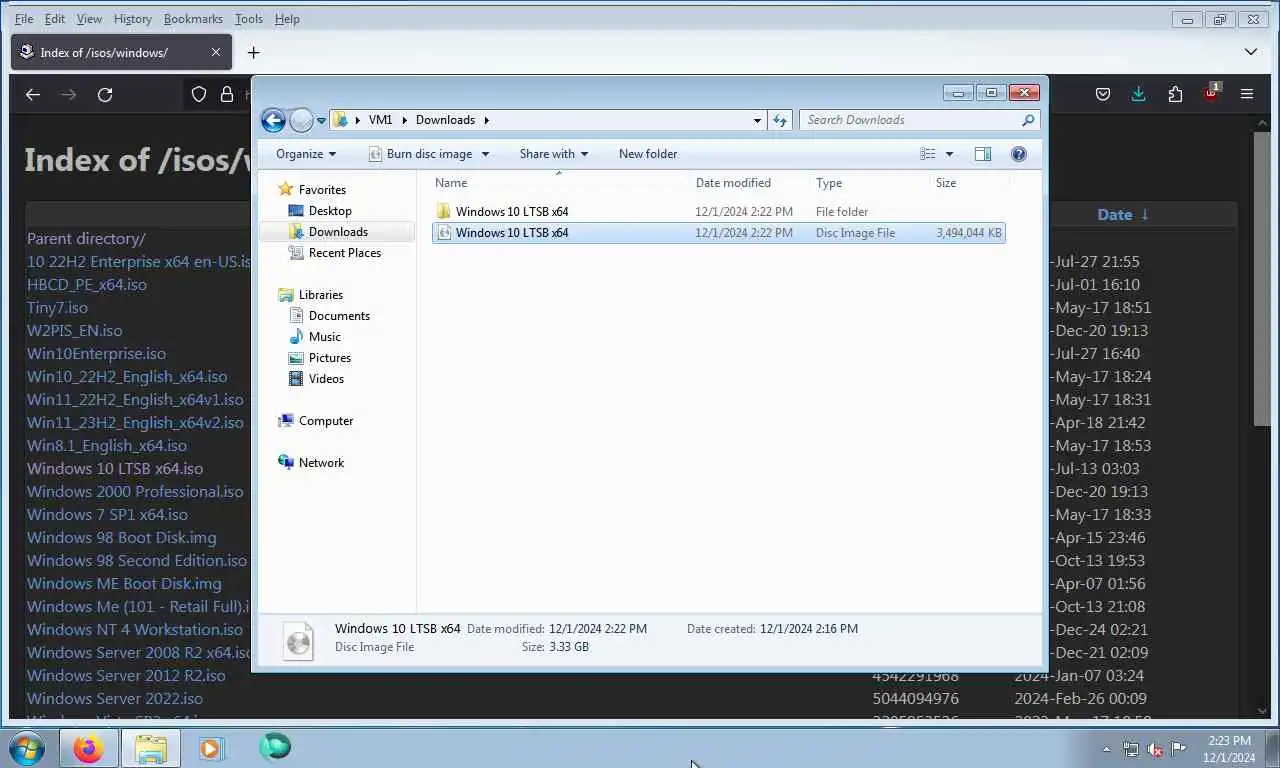The image size is (1280, 768).
Task: Click disc image thumbnail in details pane
Action: [298, 640]
